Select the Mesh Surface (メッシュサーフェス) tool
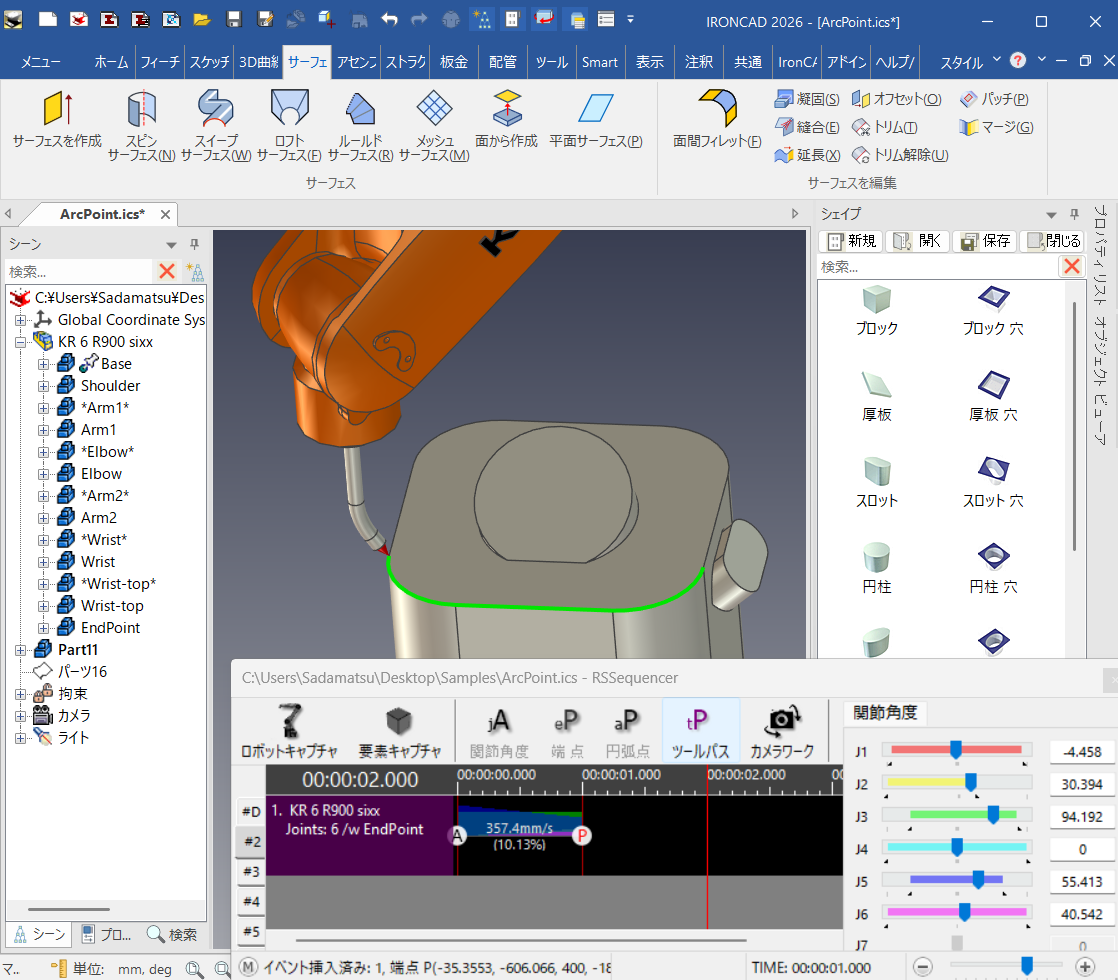1118x980 pixels. [x=434, y=126]
